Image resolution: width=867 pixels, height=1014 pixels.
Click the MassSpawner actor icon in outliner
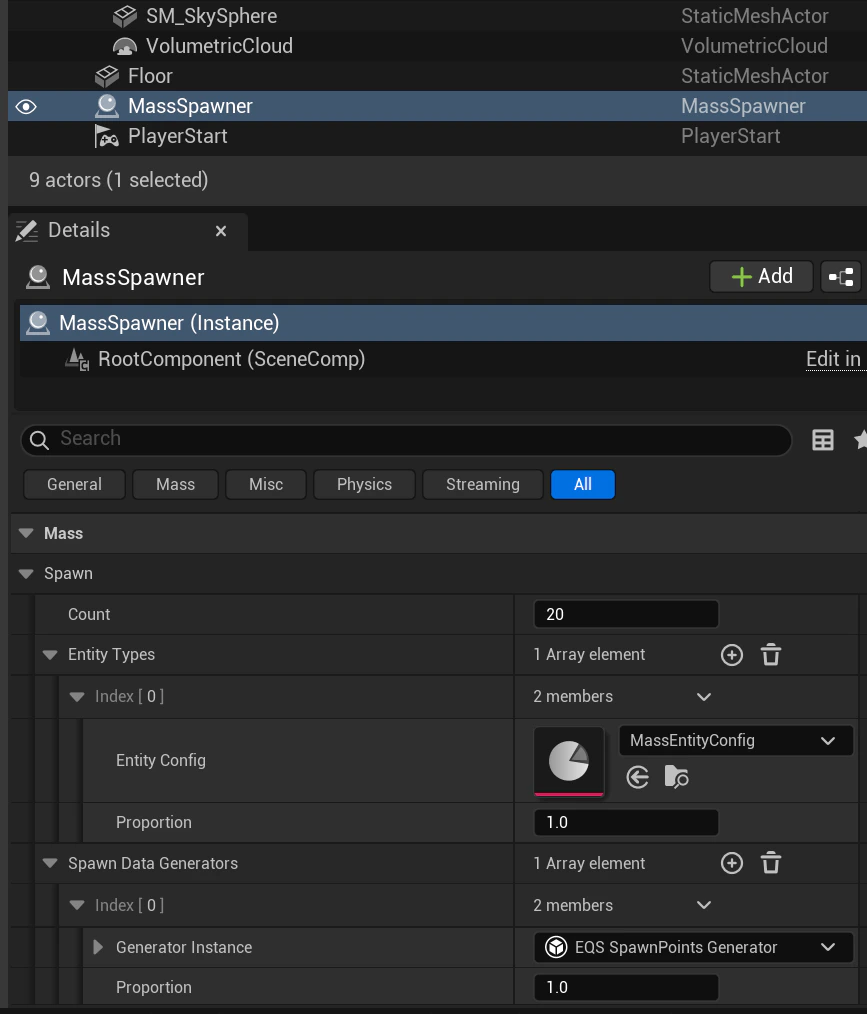click(x=107, y=106)
